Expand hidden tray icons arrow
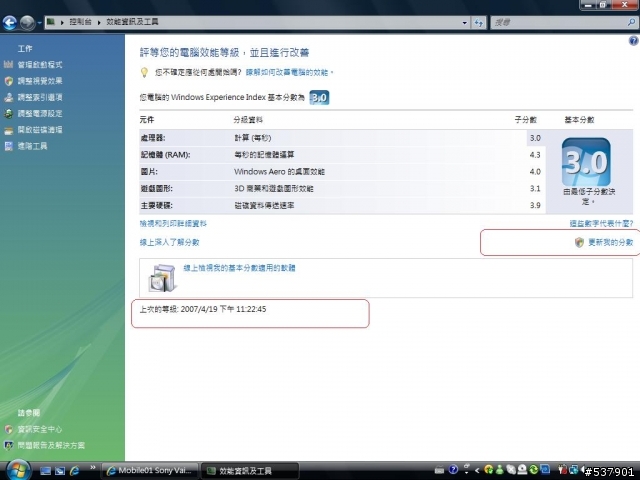 (x=477, y=471)
